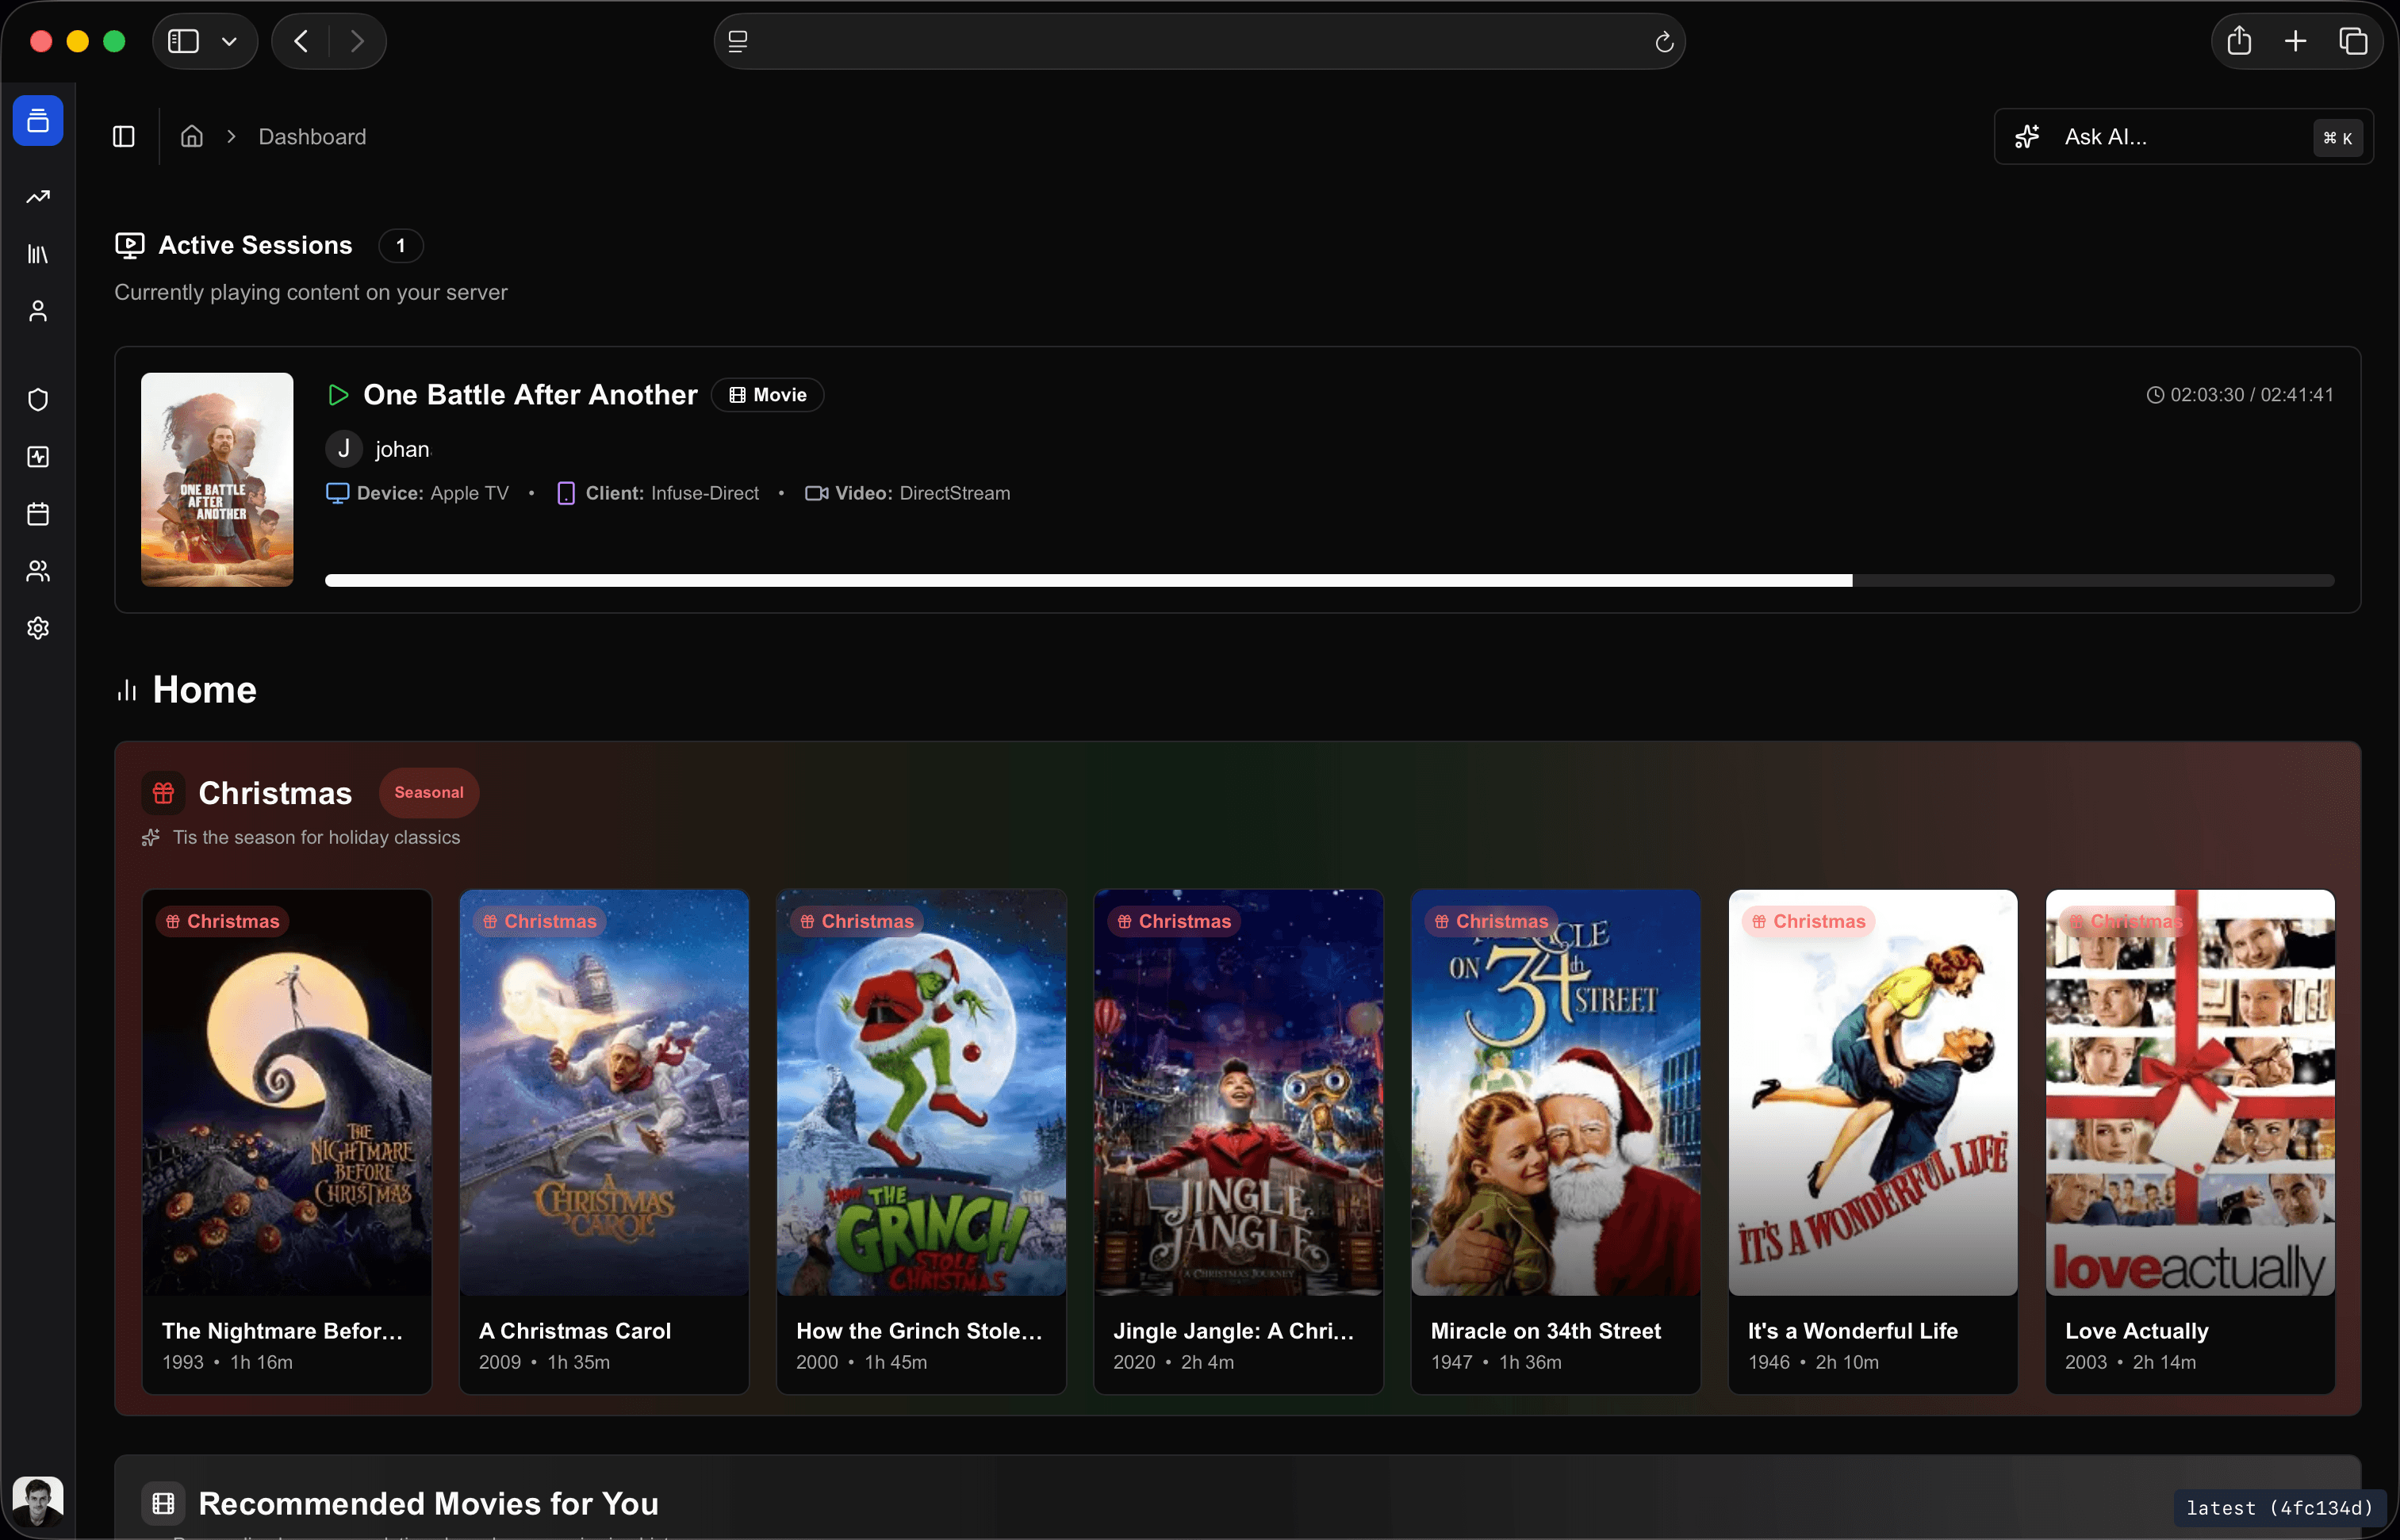Open the library books icon in sidebar
The height and width of the screenshot is (1540, 2400).
coord(38,254)
